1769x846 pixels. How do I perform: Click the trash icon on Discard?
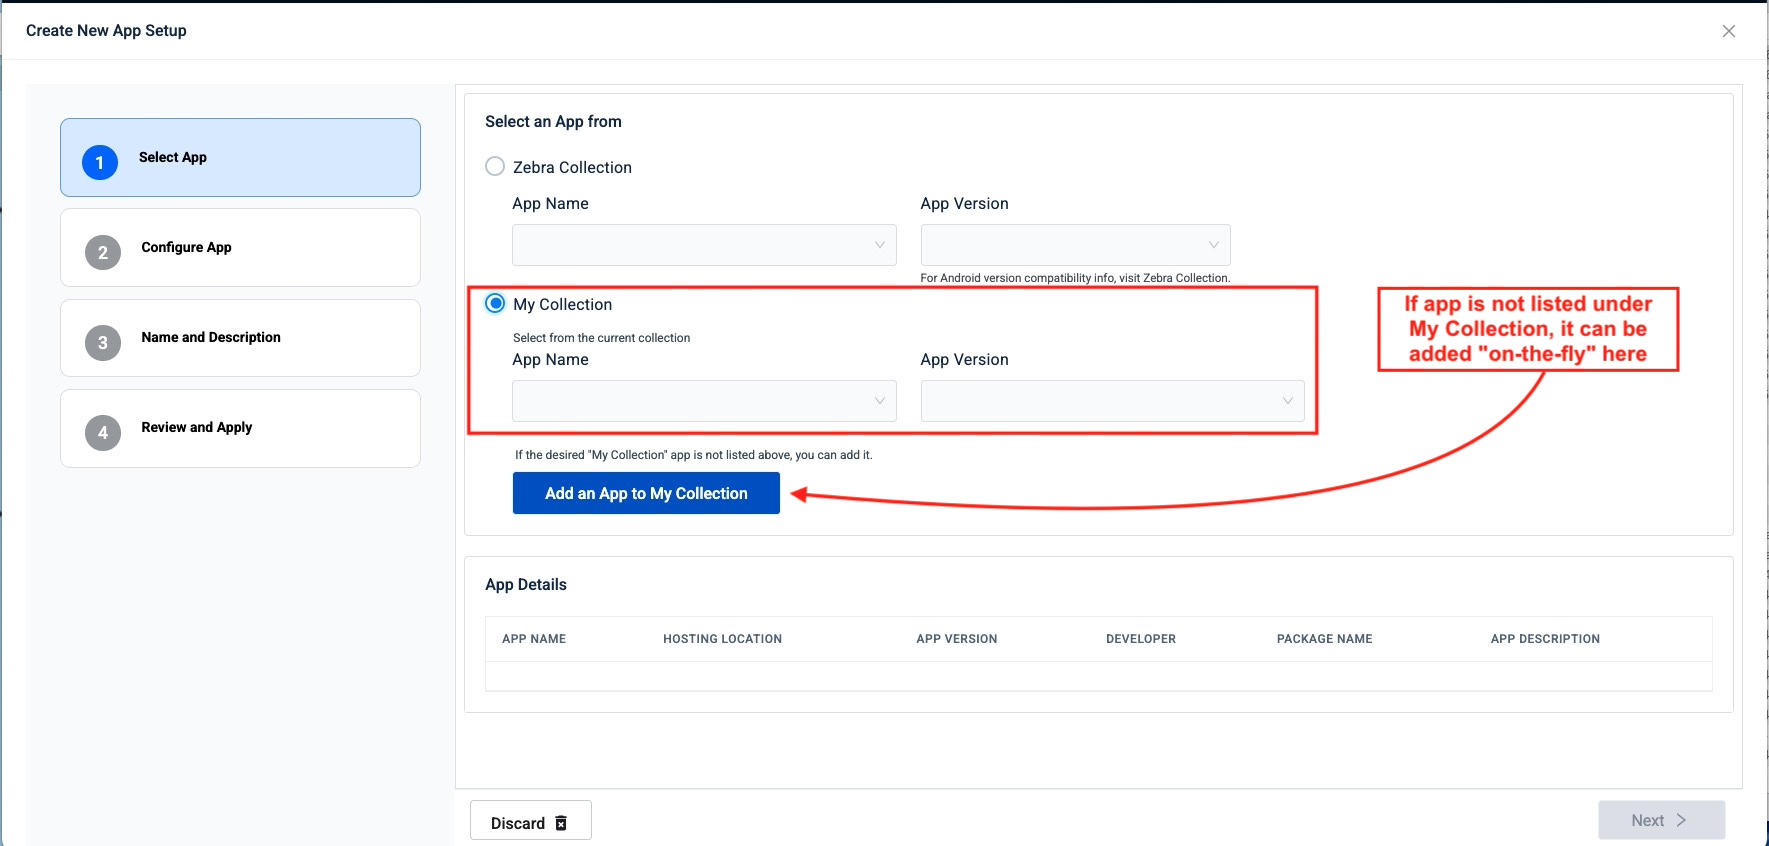coord(561,823)
